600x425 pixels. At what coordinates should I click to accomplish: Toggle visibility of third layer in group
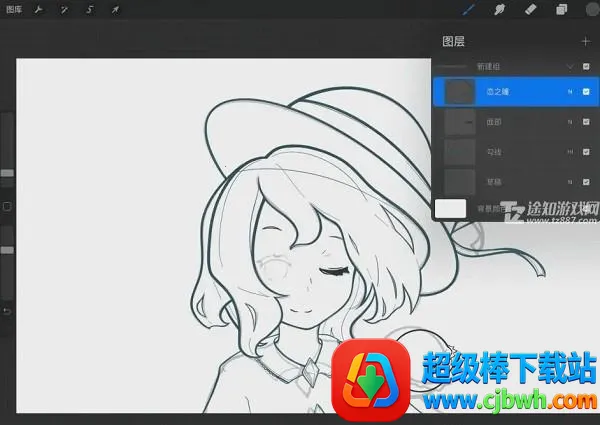point(586,152)
